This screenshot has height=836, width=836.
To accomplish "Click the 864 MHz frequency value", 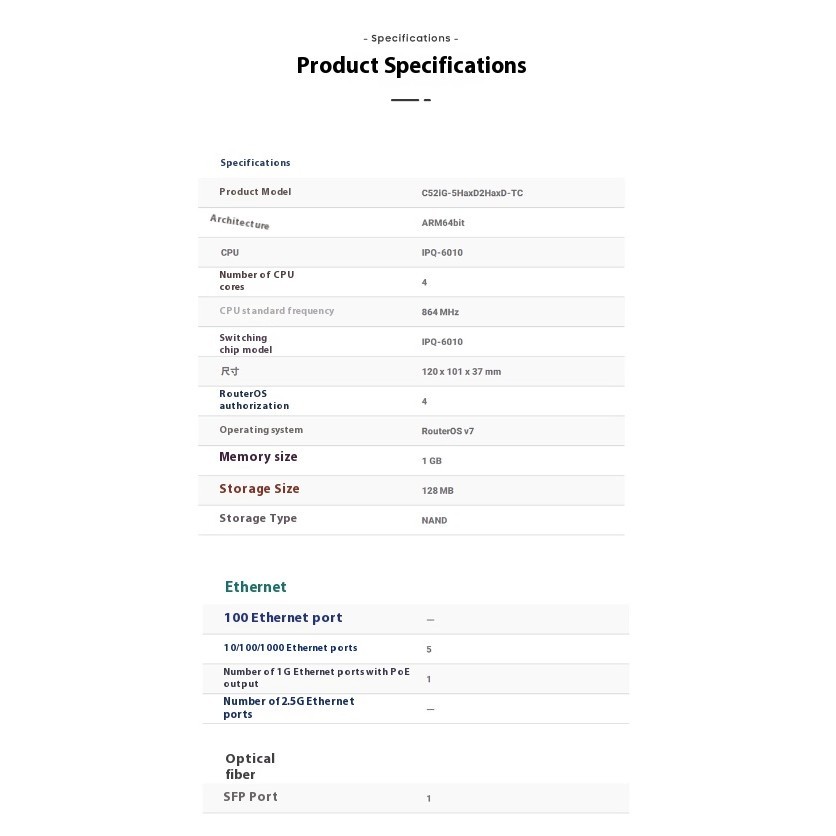I will [440, 312].
